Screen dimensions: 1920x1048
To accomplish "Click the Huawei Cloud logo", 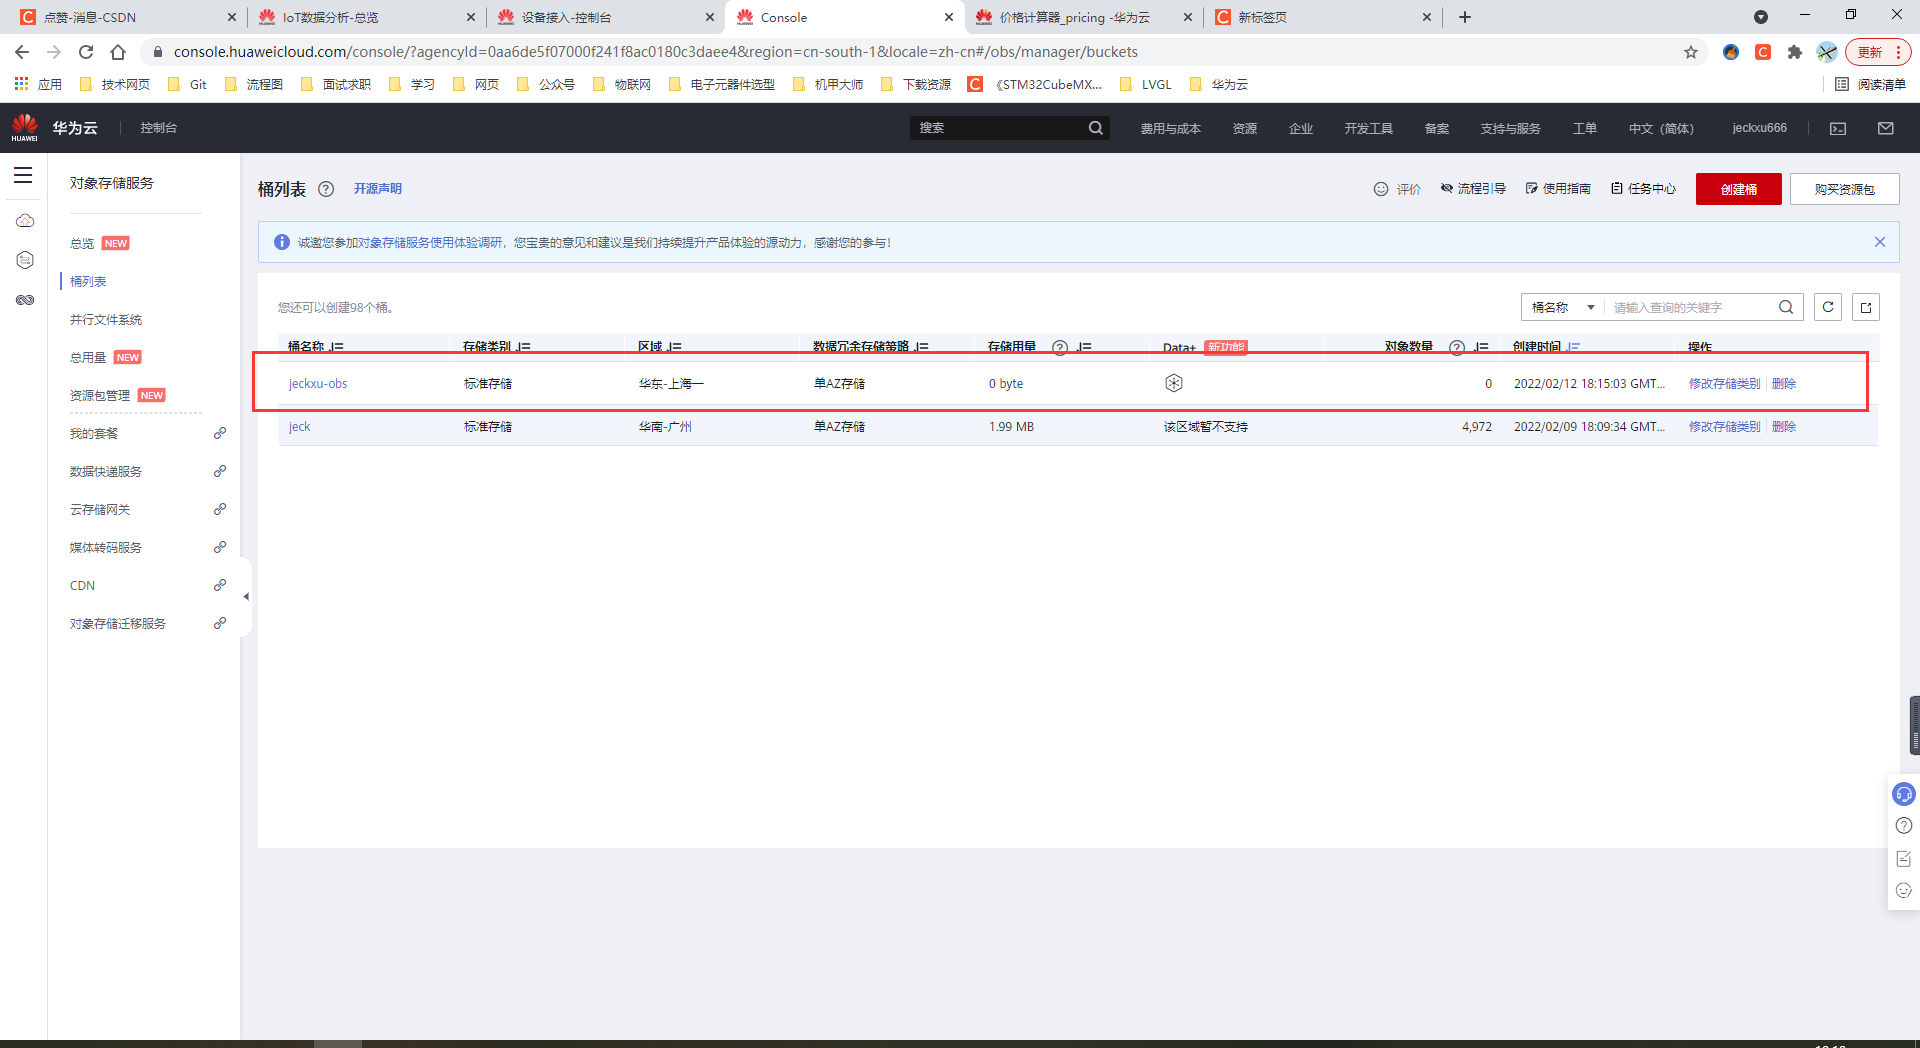I will [x=25, y=128].
